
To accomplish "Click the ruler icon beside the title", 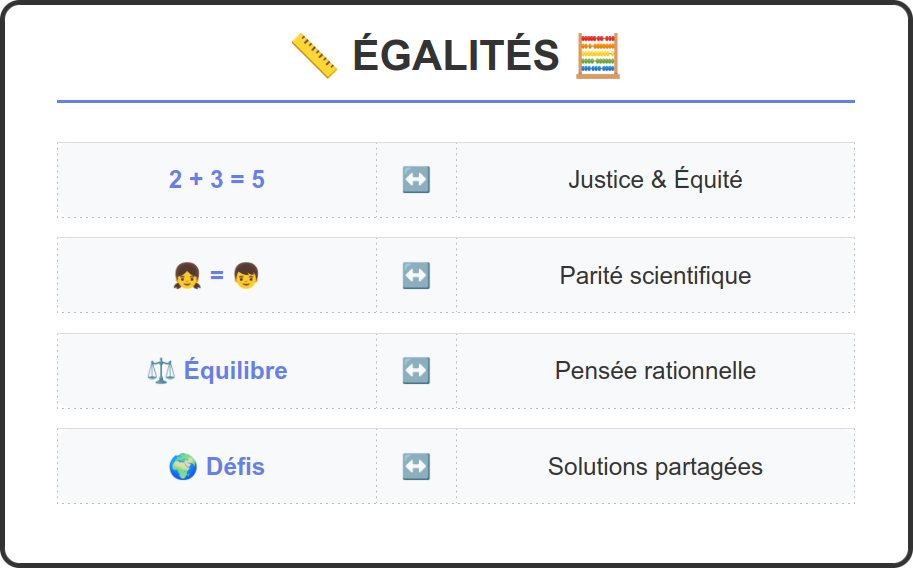I will pyautogui.click(x=314, y=55).
